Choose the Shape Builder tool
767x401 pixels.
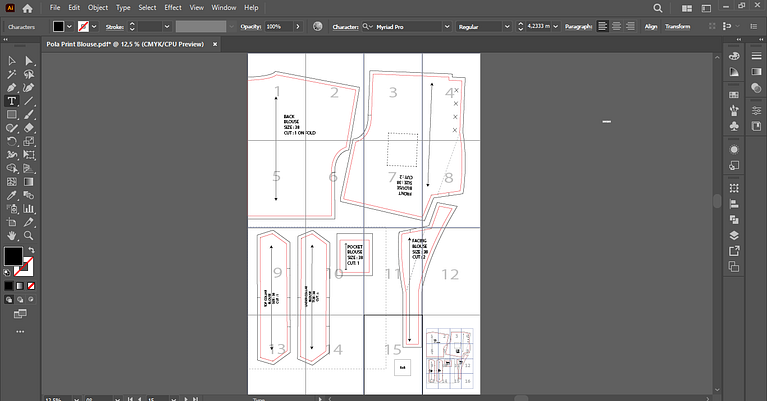click(x=12, y=168)
